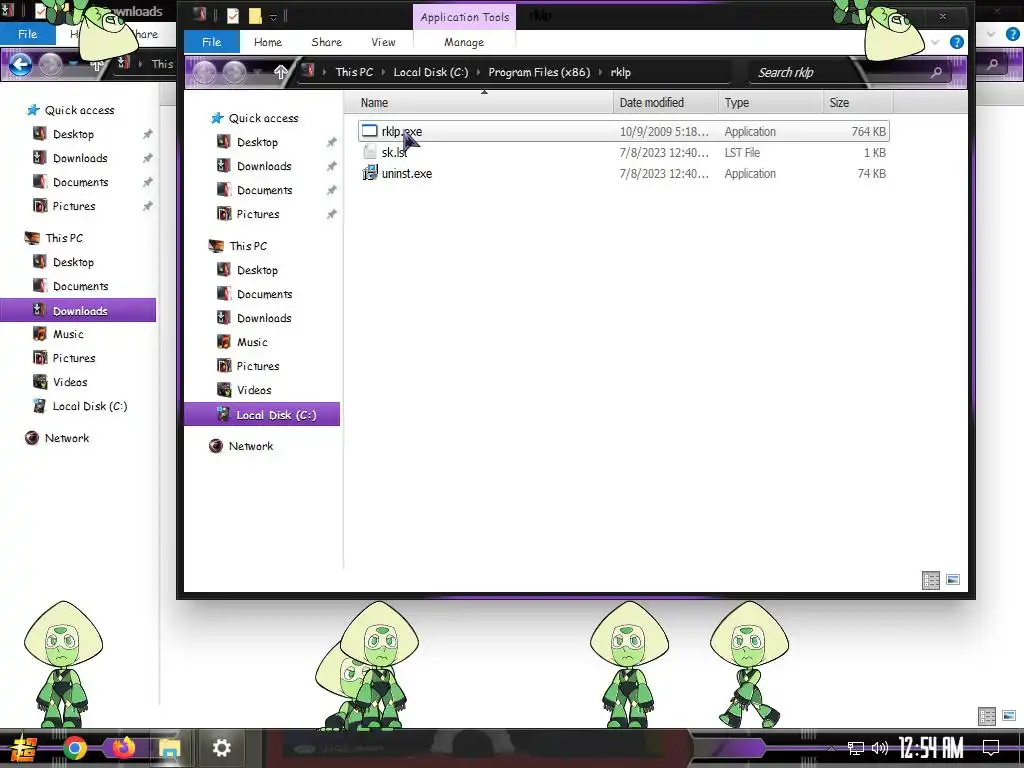Open the notification center

click(x=991, y=748)
